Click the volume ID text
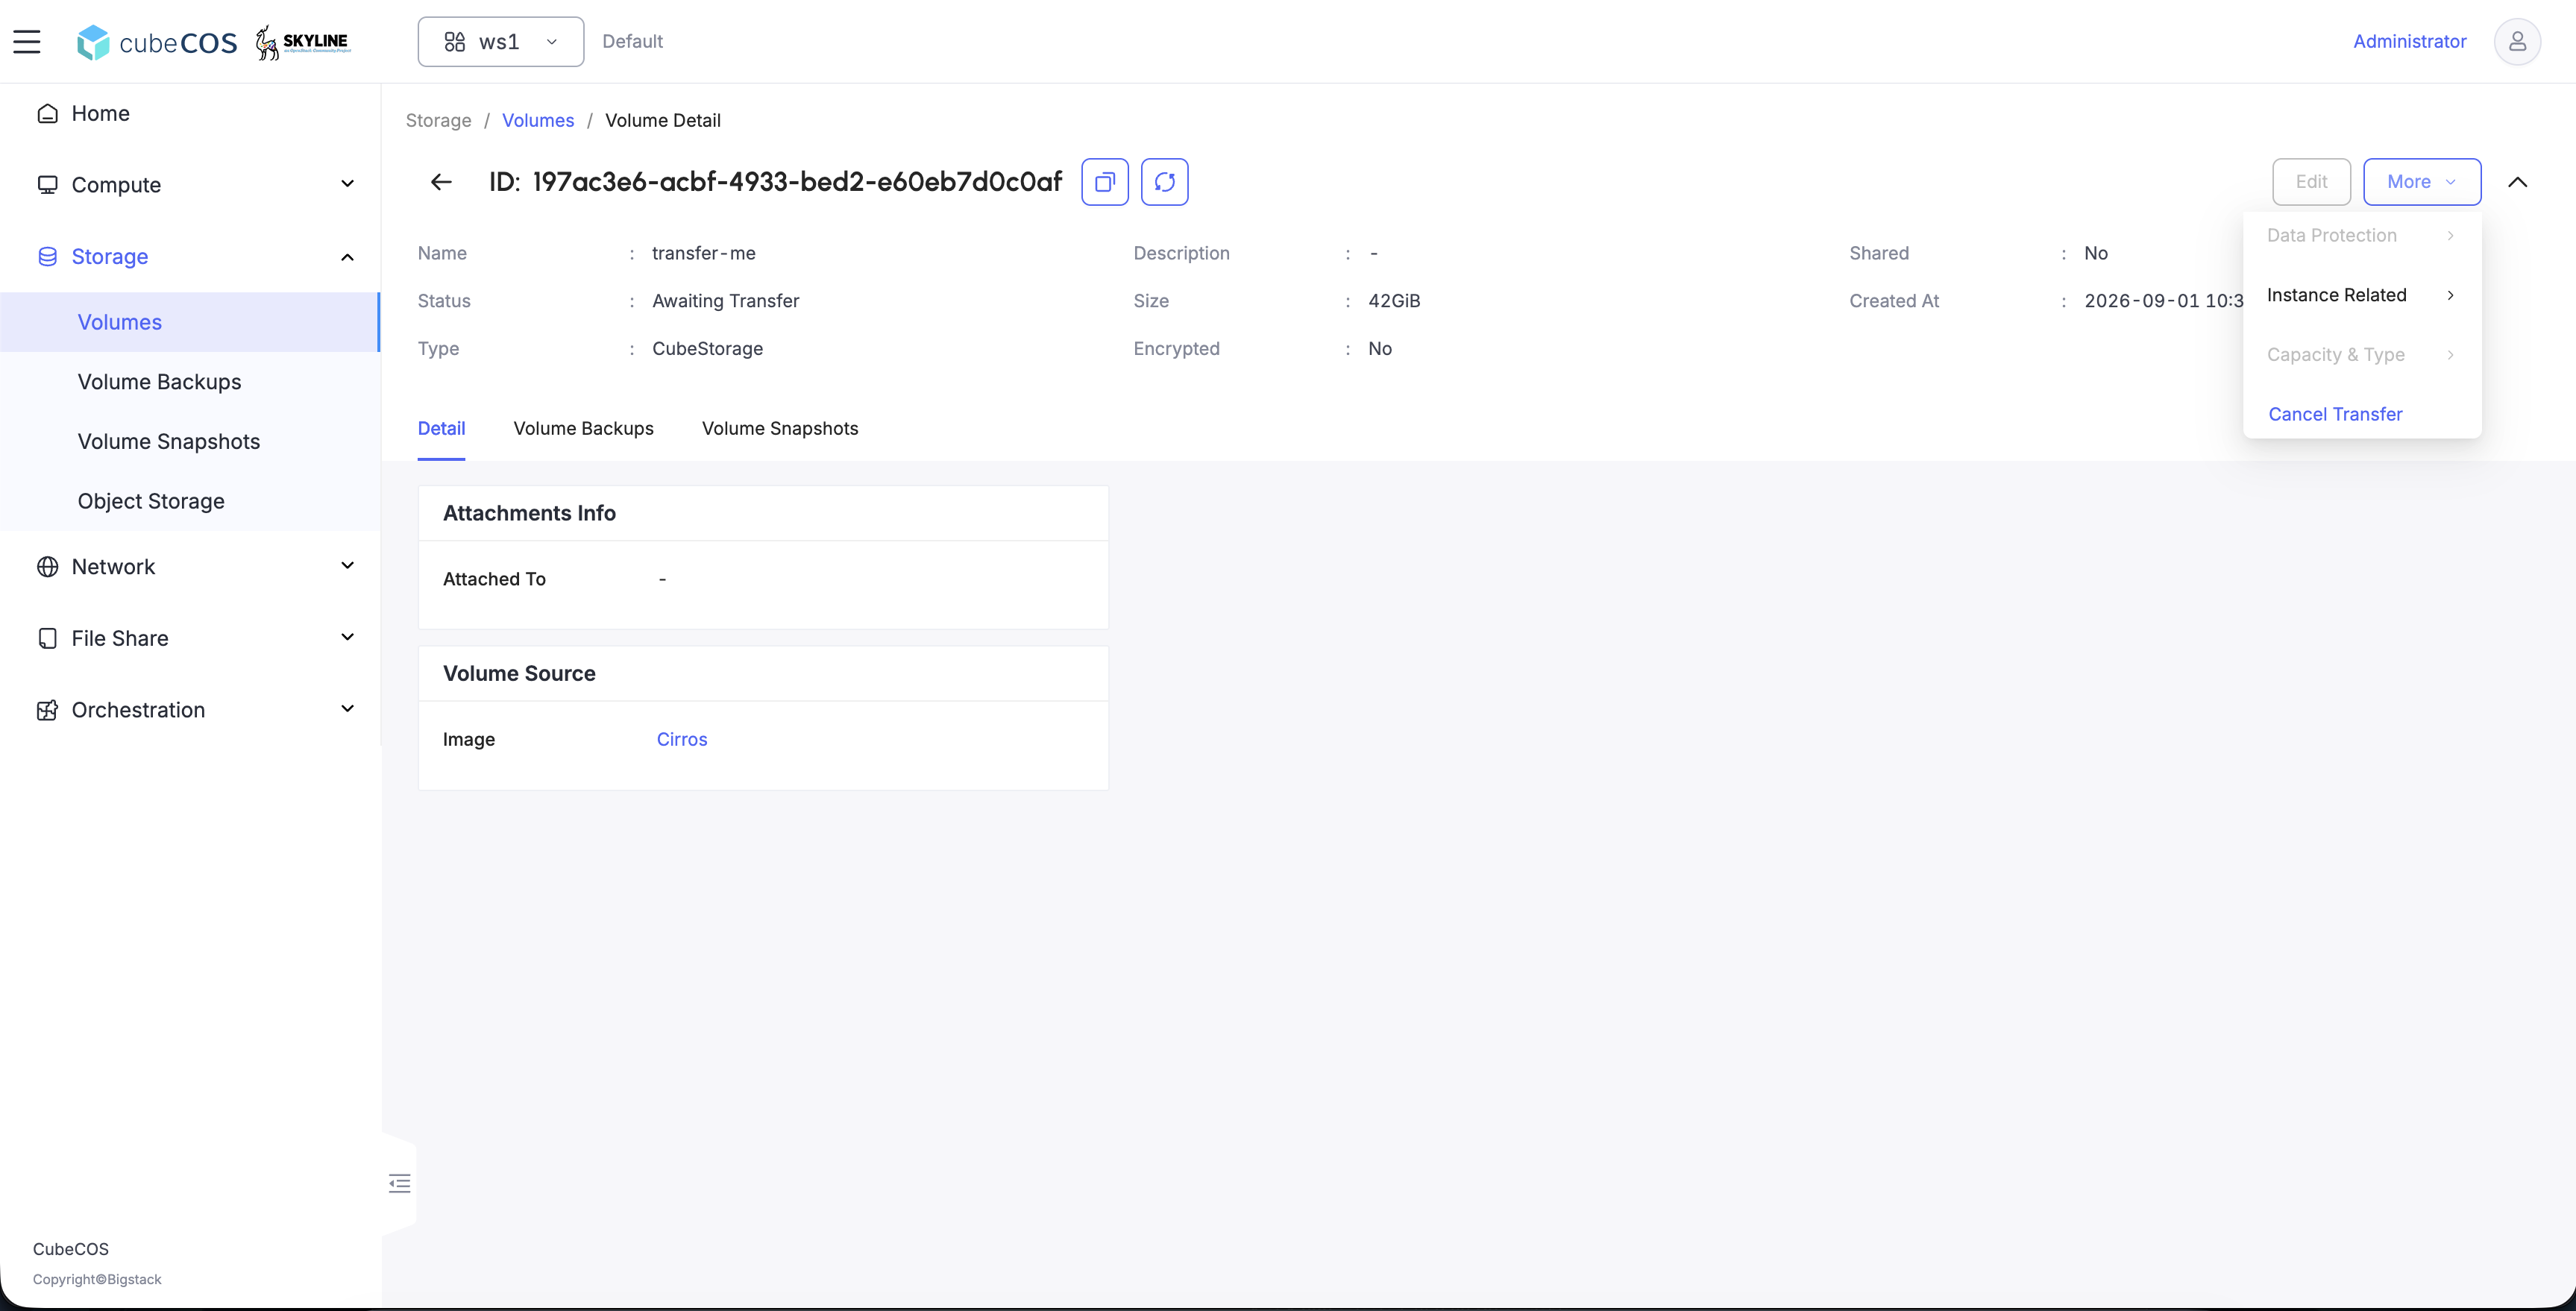The image size is (2576, 1311). [x=796, y=182]
